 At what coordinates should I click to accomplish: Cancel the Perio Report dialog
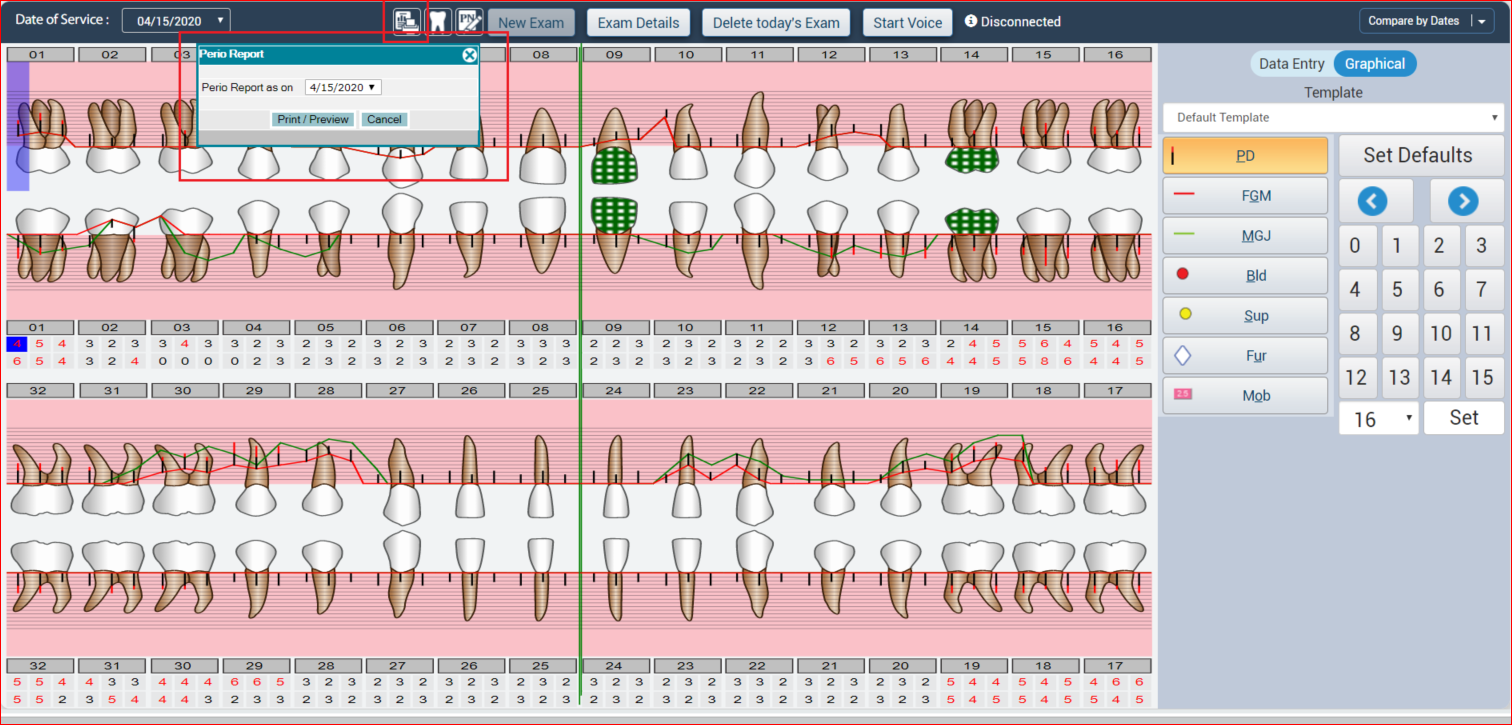pyautogui.click(x=384, y=120)
